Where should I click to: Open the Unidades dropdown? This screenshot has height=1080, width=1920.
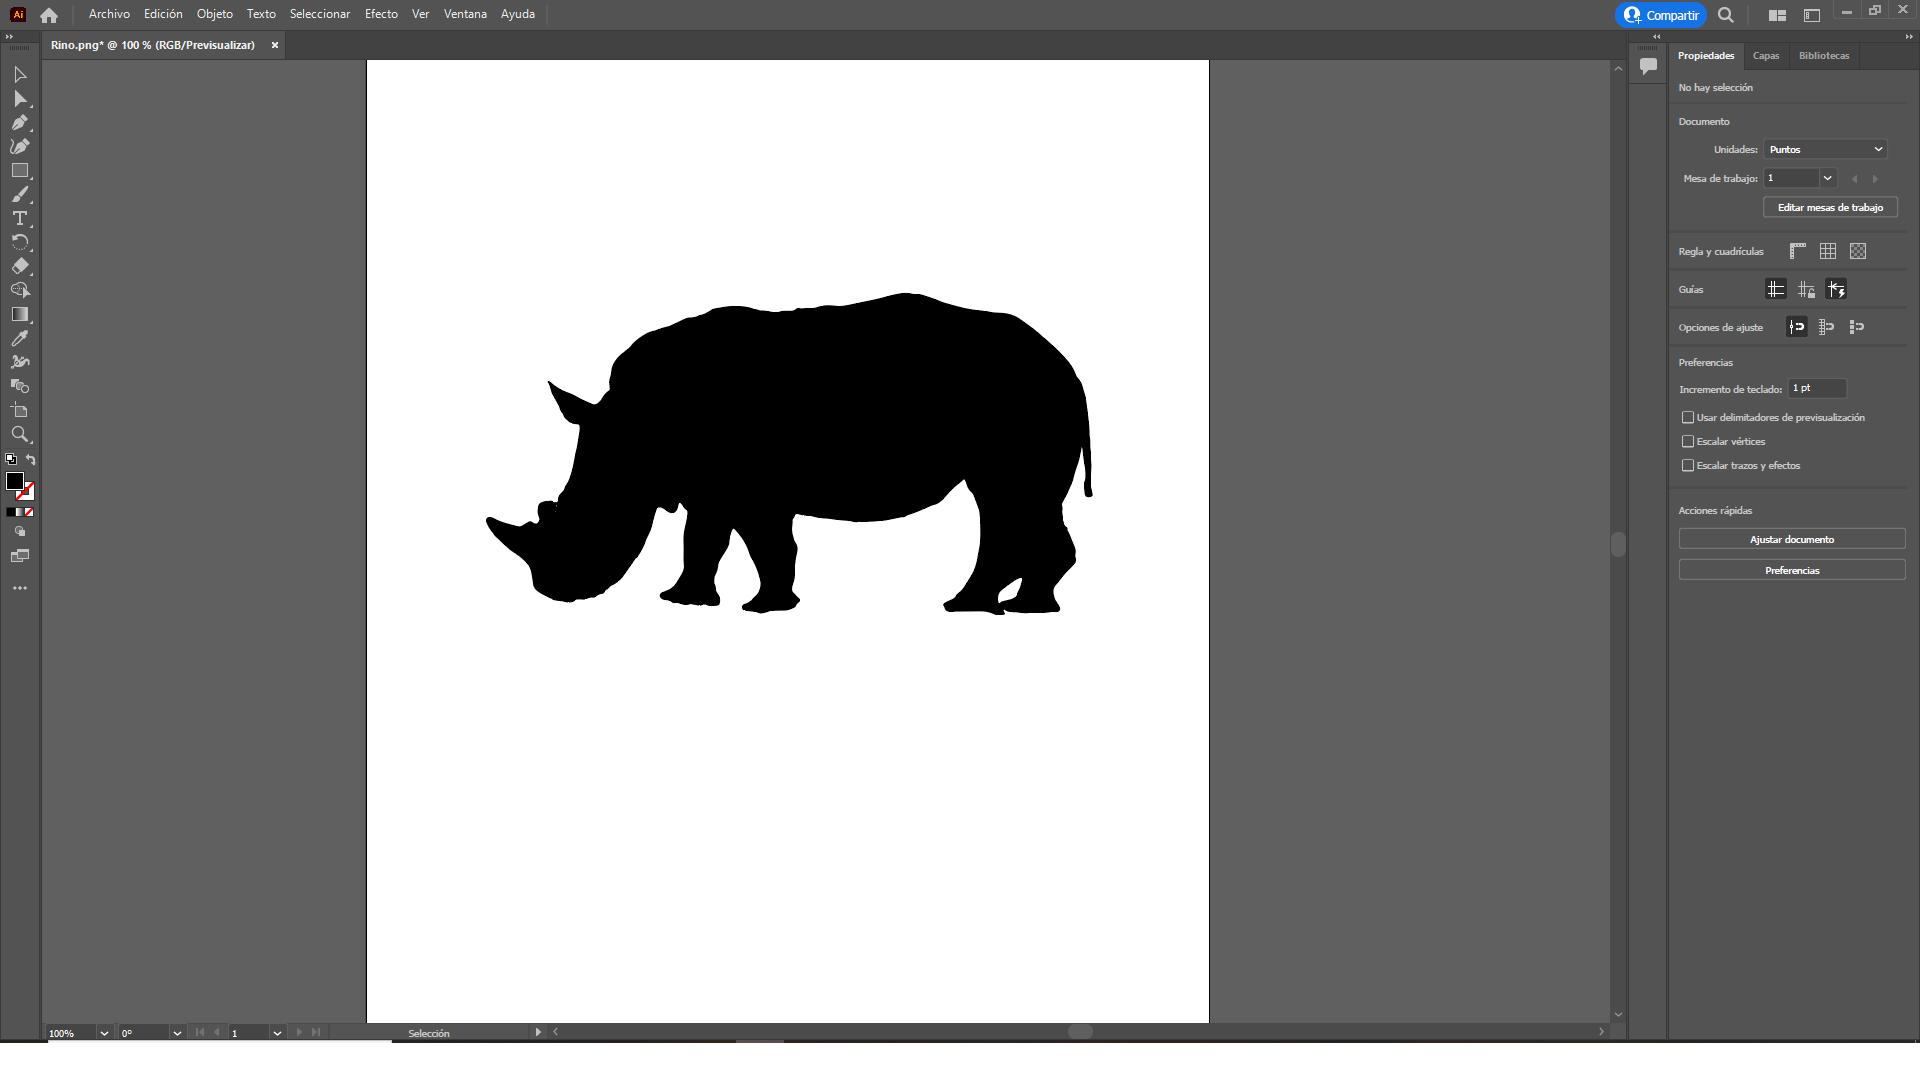point(1825,149)
